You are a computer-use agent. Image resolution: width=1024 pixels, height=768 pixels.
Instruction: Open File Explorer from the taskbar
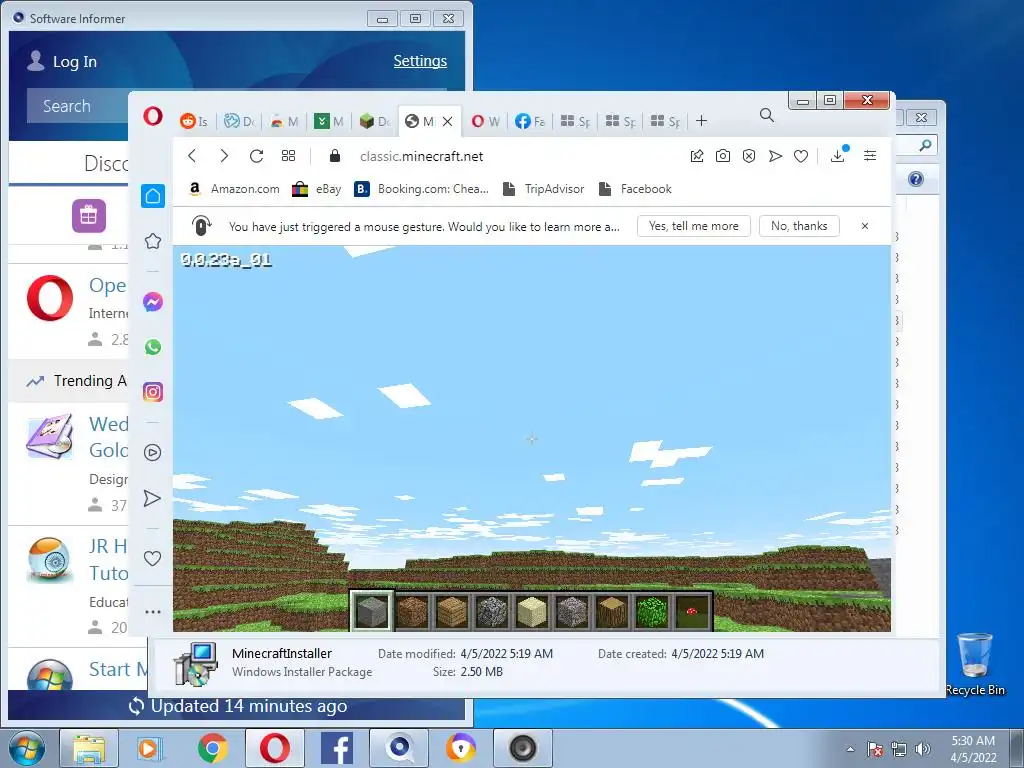point(89,748)
